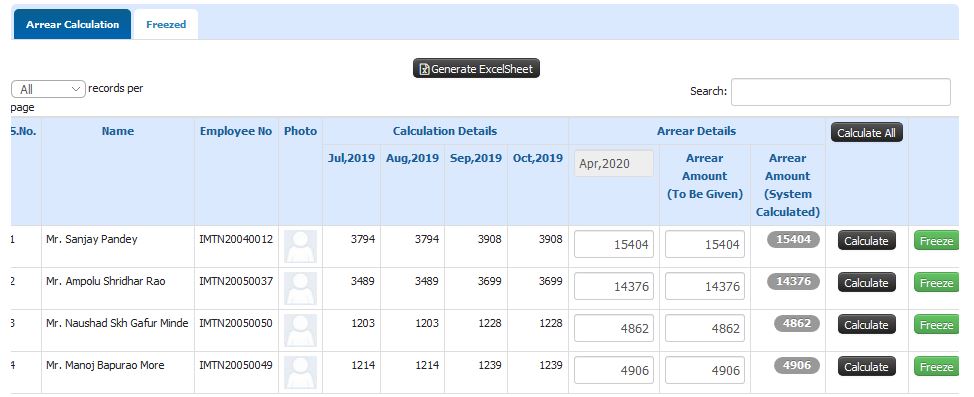
Task: Click the Calculation Details group header
Action: [445, 131]
